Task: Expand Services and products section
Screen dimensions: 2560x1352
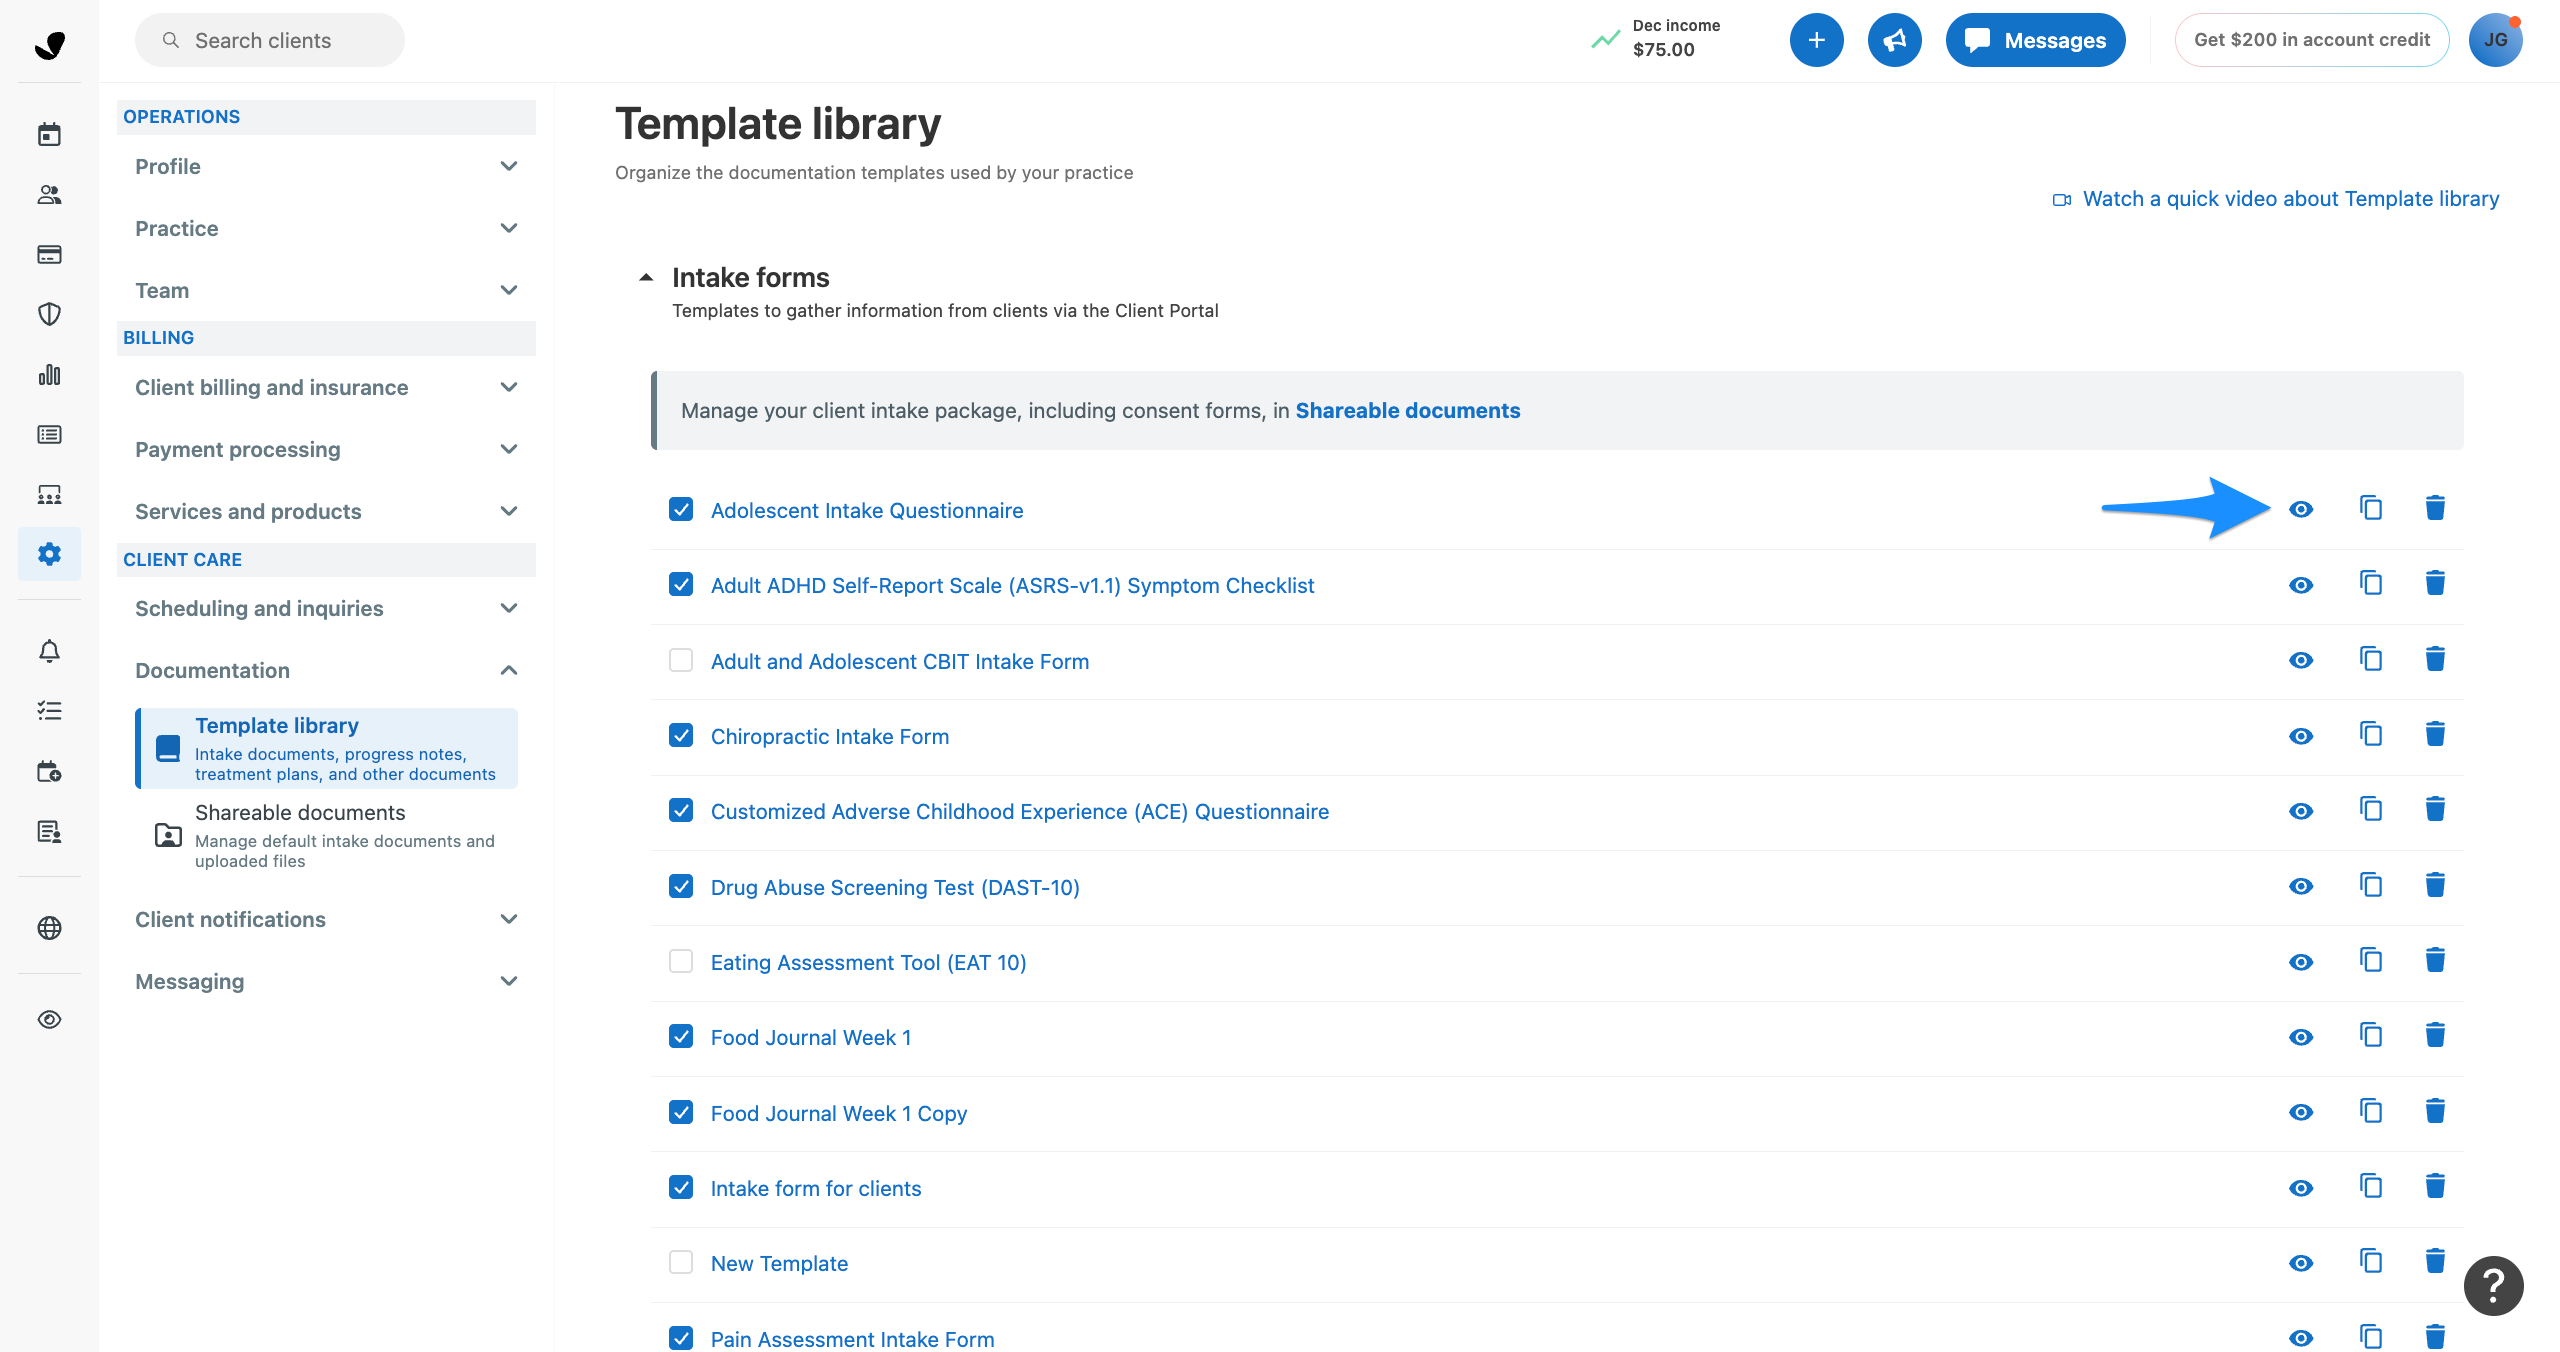Action: pos(326,511)
